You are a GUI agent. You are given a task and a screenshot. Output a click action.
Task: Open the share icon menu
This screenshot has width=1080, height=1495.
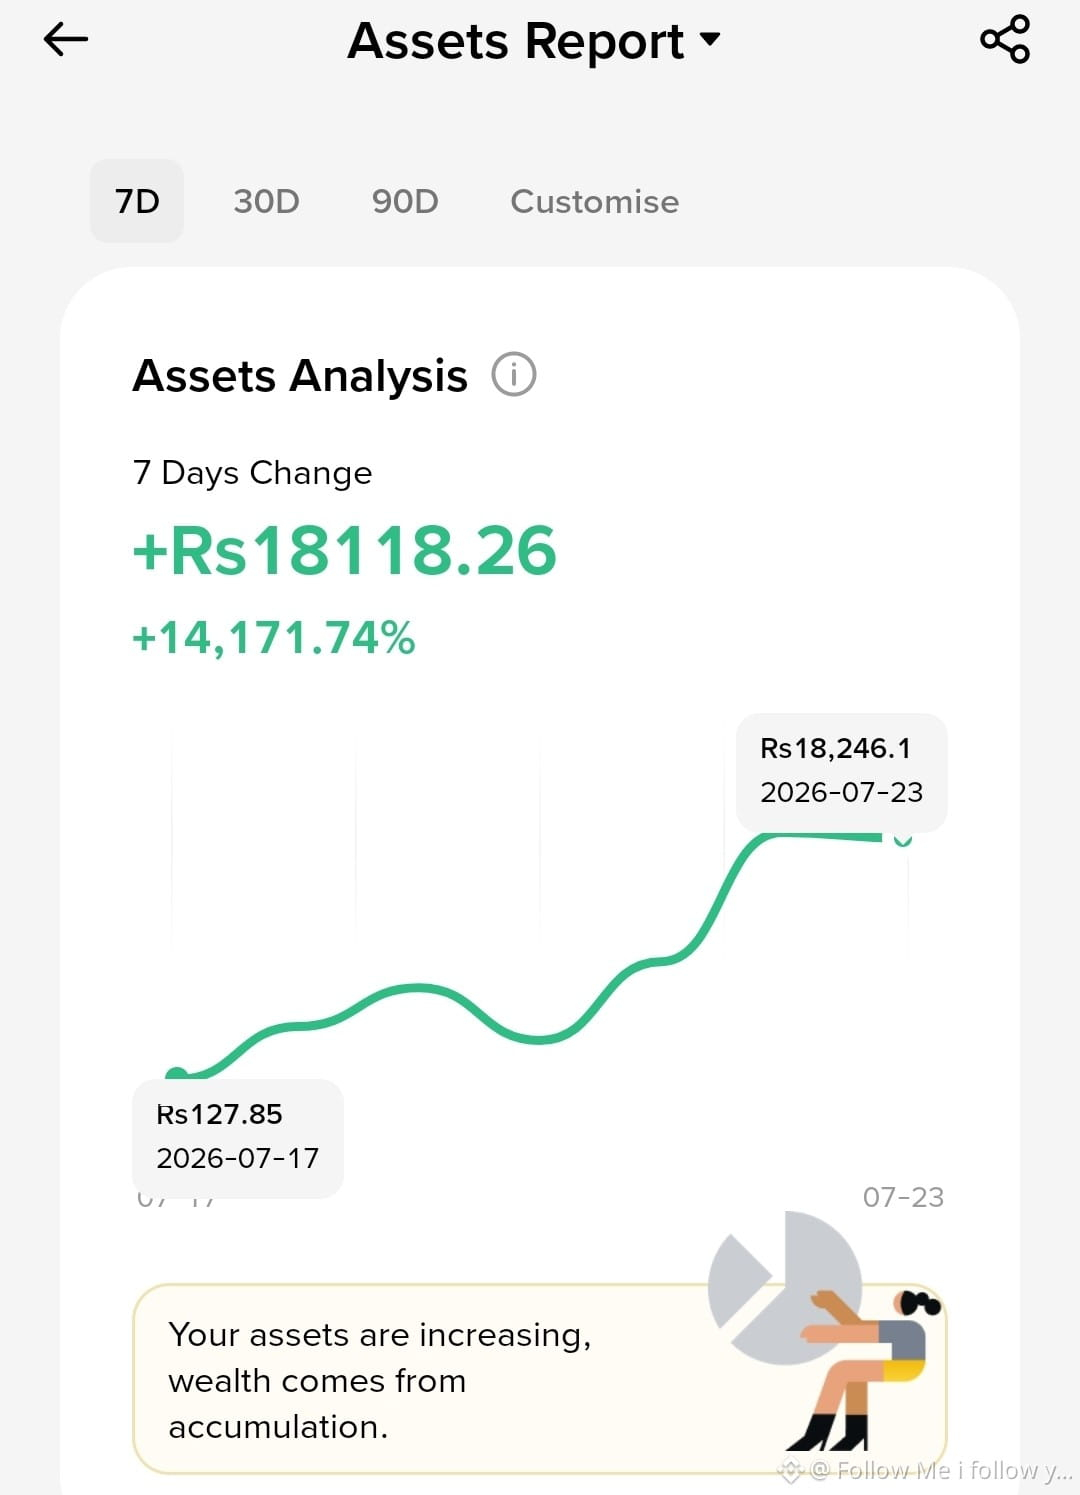(1005, 40)
